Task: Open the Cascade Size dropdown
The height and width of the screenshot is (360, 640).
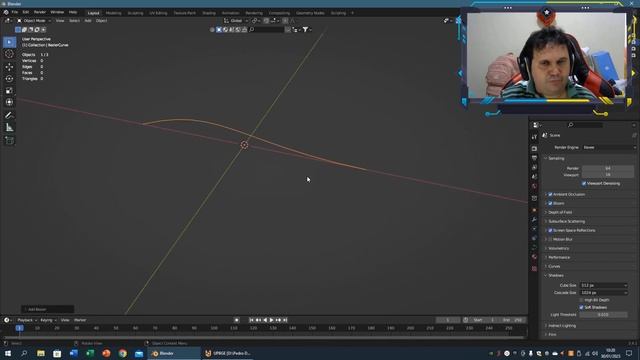Action: pos(604,293)
